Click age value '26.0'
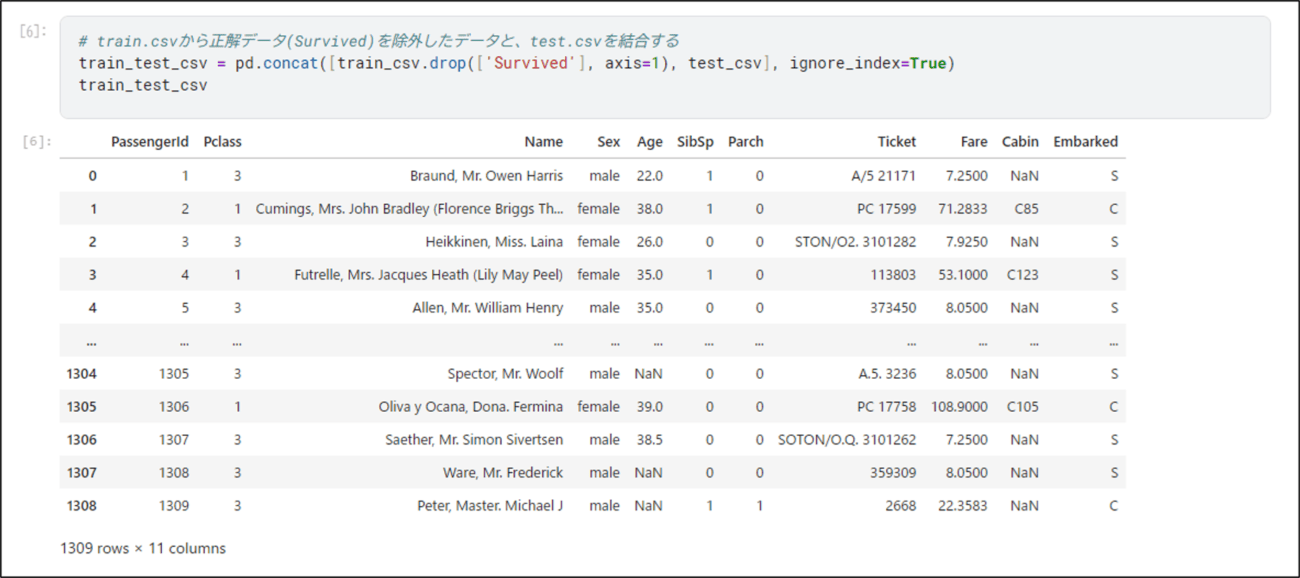The image size is (1300, 578). (650, 242)
